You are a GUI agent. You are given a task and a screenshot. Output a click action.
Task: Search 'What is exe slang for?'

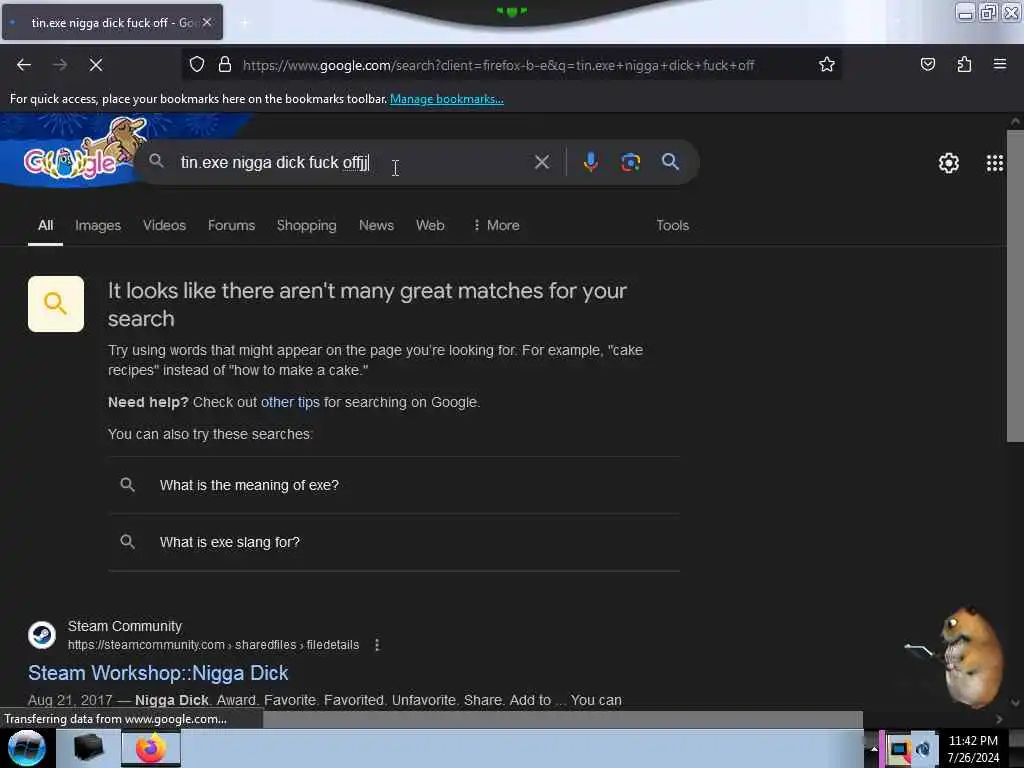pos(394,542)
